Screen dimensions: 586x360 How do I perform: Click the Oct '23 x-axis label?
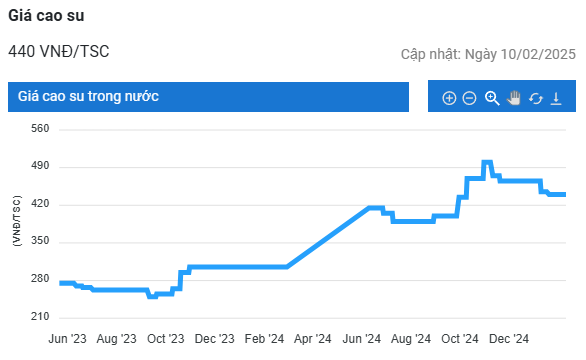tap(166, 339)
